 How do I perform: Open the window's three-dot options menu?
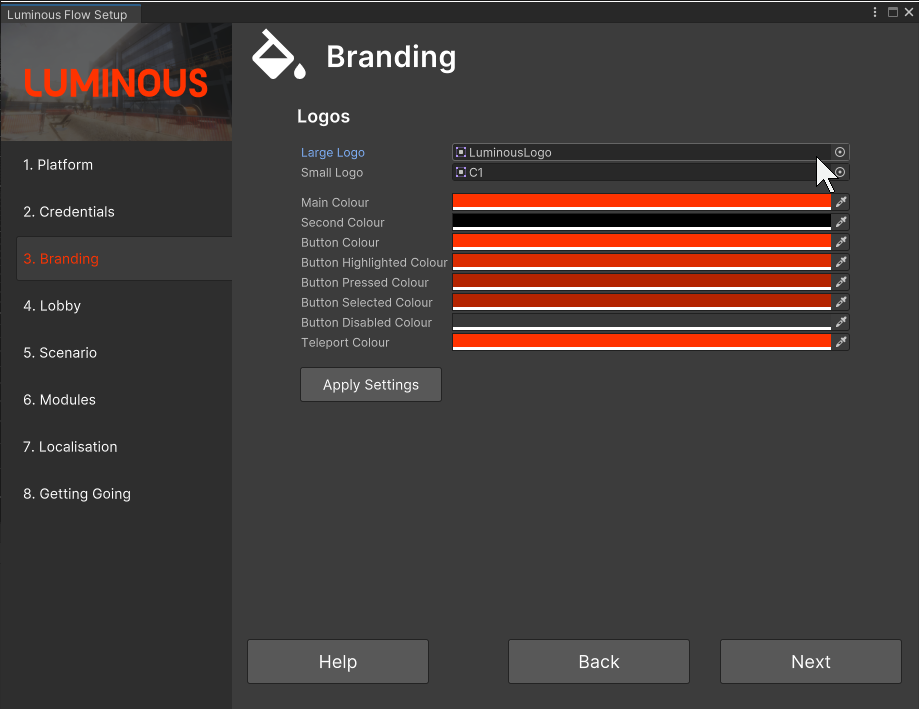[876, 12]
